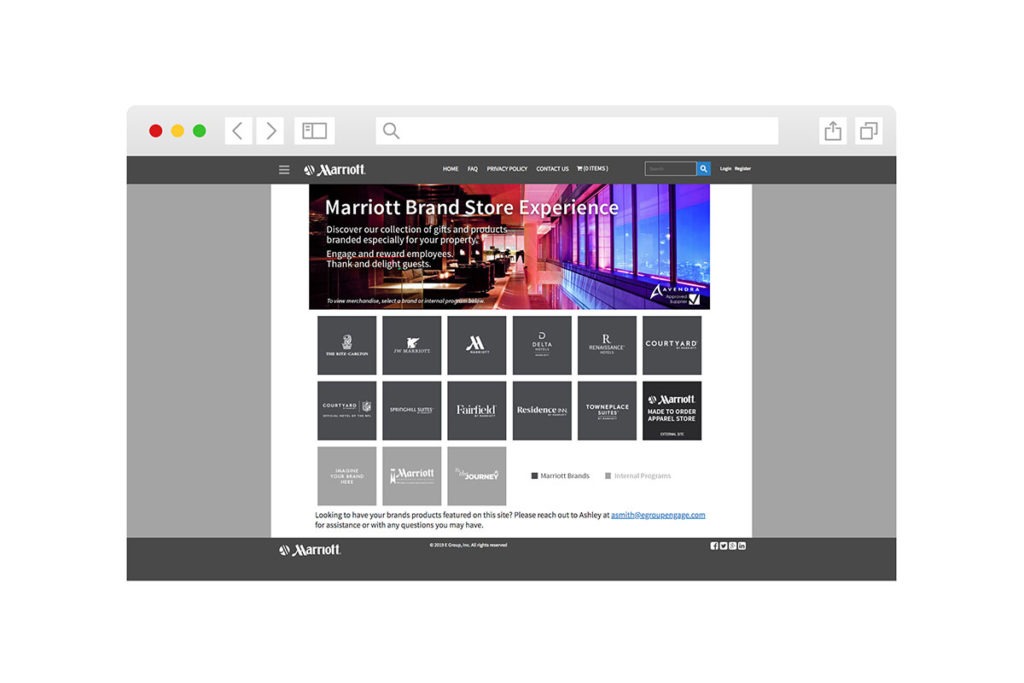Click the browser address bar

pyautogui.click(x=577, y=131)
